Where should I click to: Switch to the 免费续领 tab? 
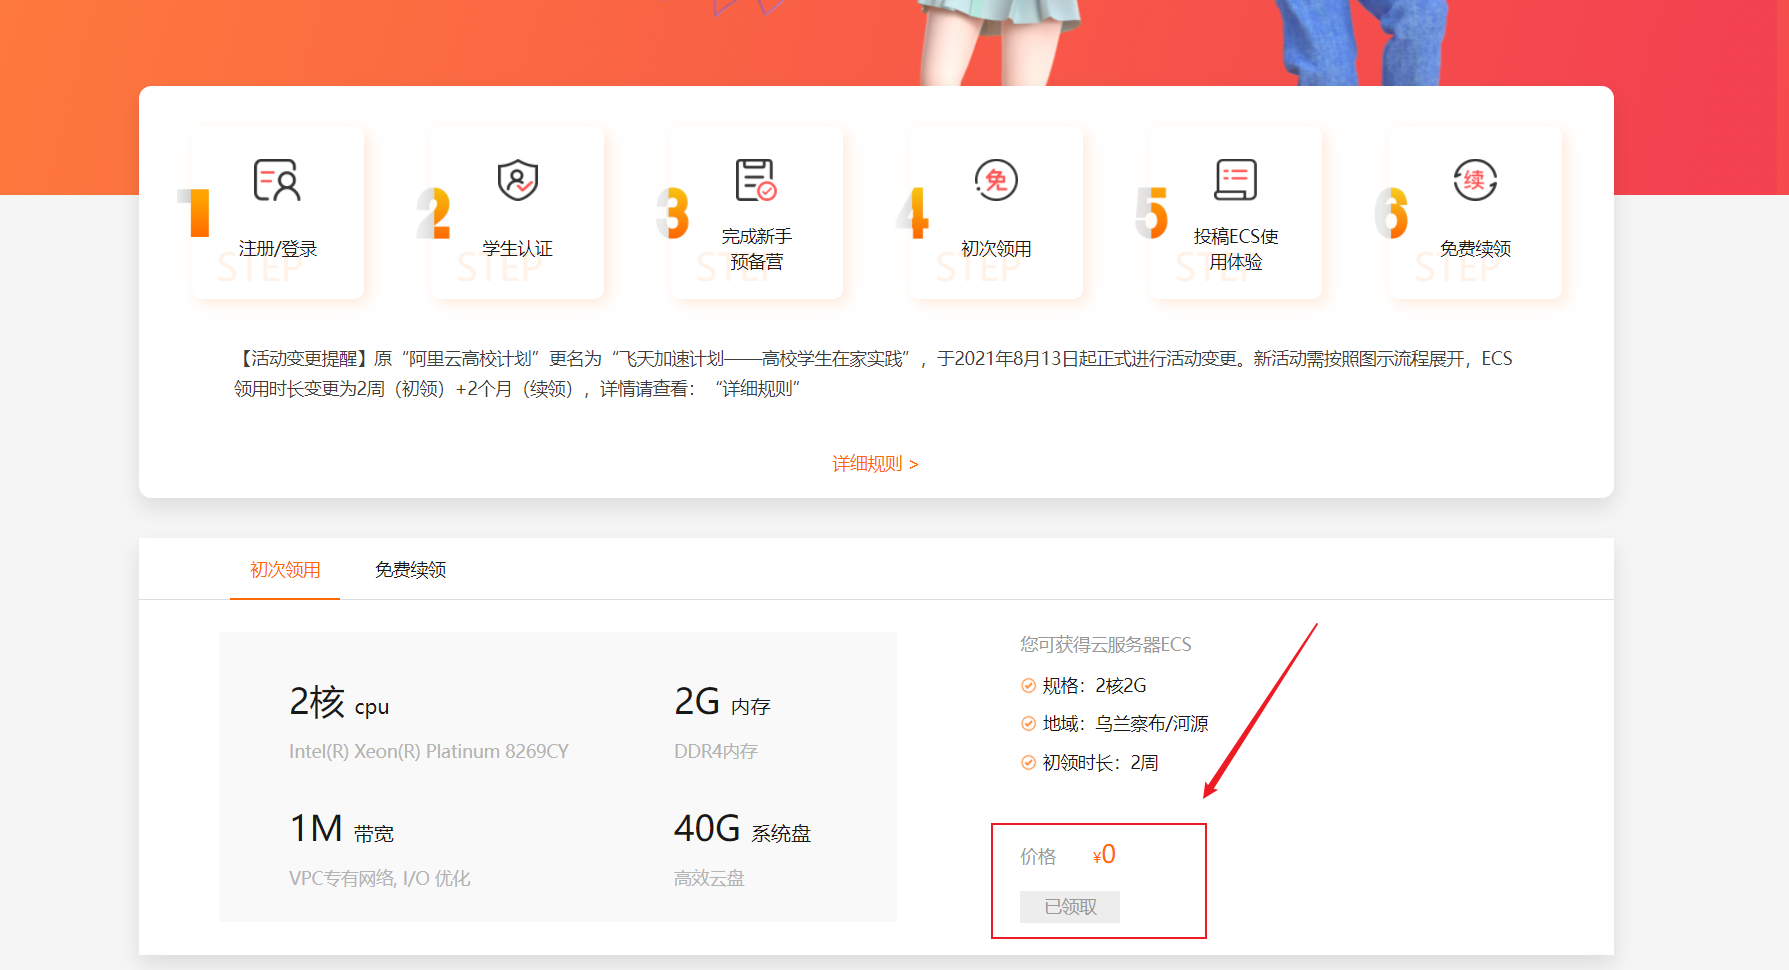(x=410, y=569)
